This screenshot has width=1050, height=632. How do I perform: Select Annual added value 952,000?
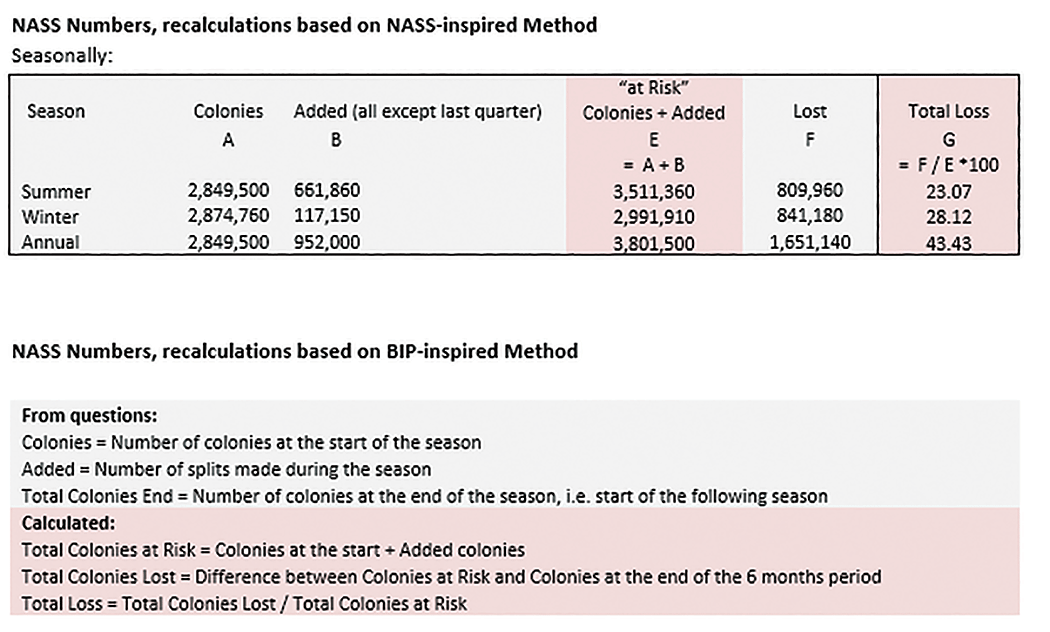(x=327, y=242)
